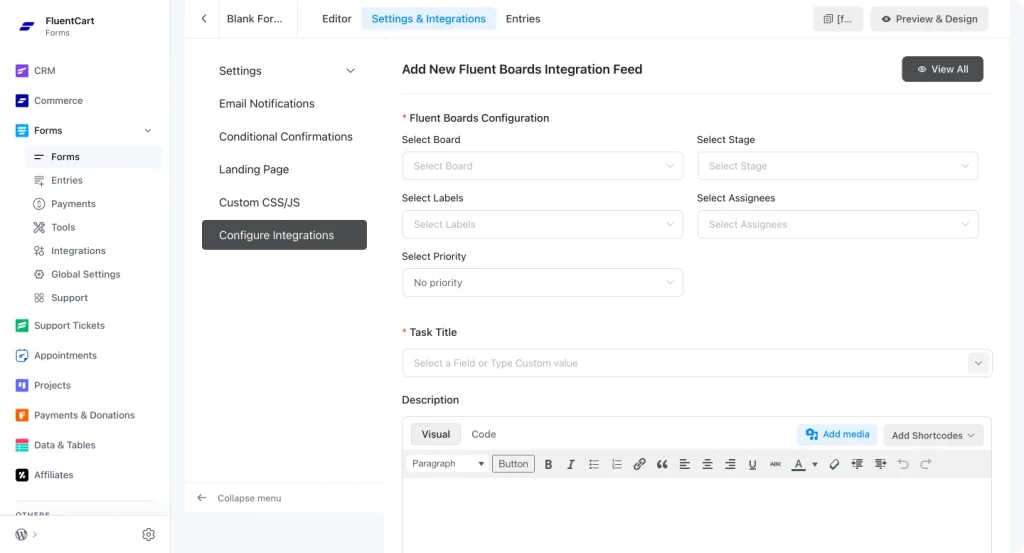Click the Button insert control in toolbar
This screenshot has height=553, width=1024.
coord(513,464)
